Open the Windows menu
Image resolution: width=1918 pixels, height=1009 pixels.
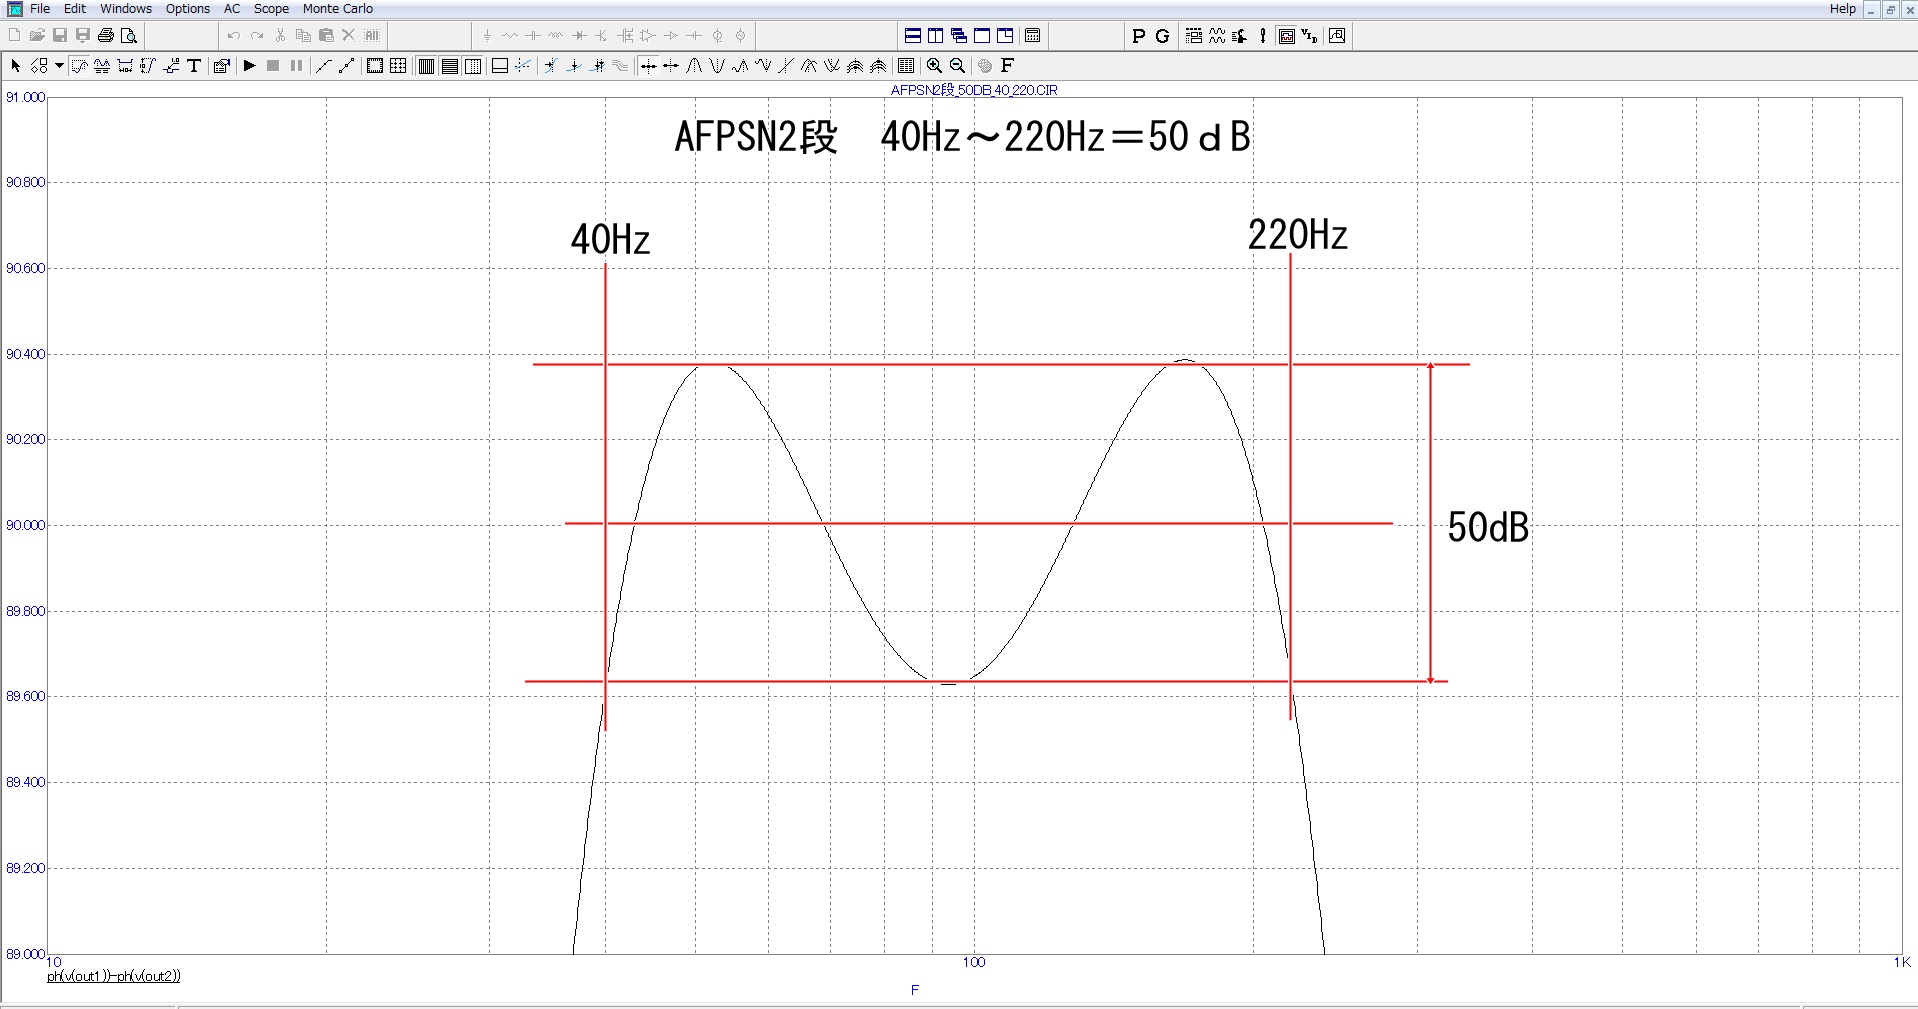[126, 9]
